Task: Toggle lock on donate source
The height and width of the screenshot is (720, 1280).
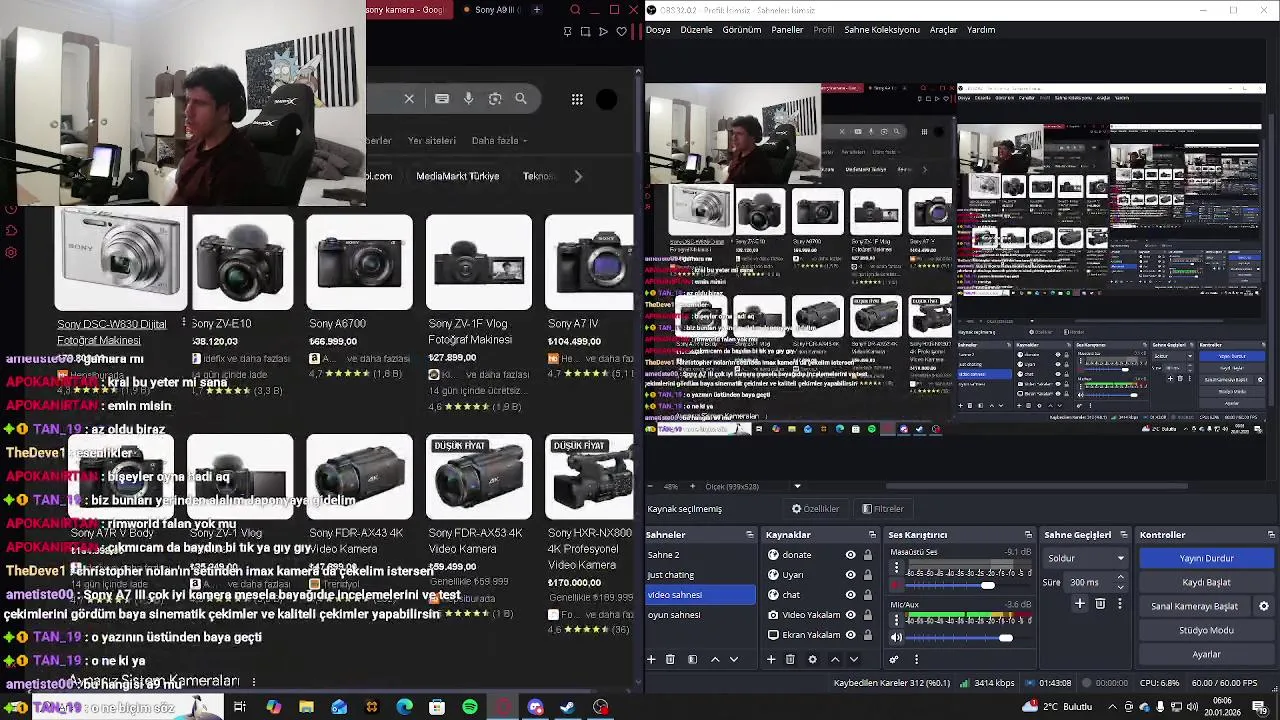Action: (x=868, y=555)
